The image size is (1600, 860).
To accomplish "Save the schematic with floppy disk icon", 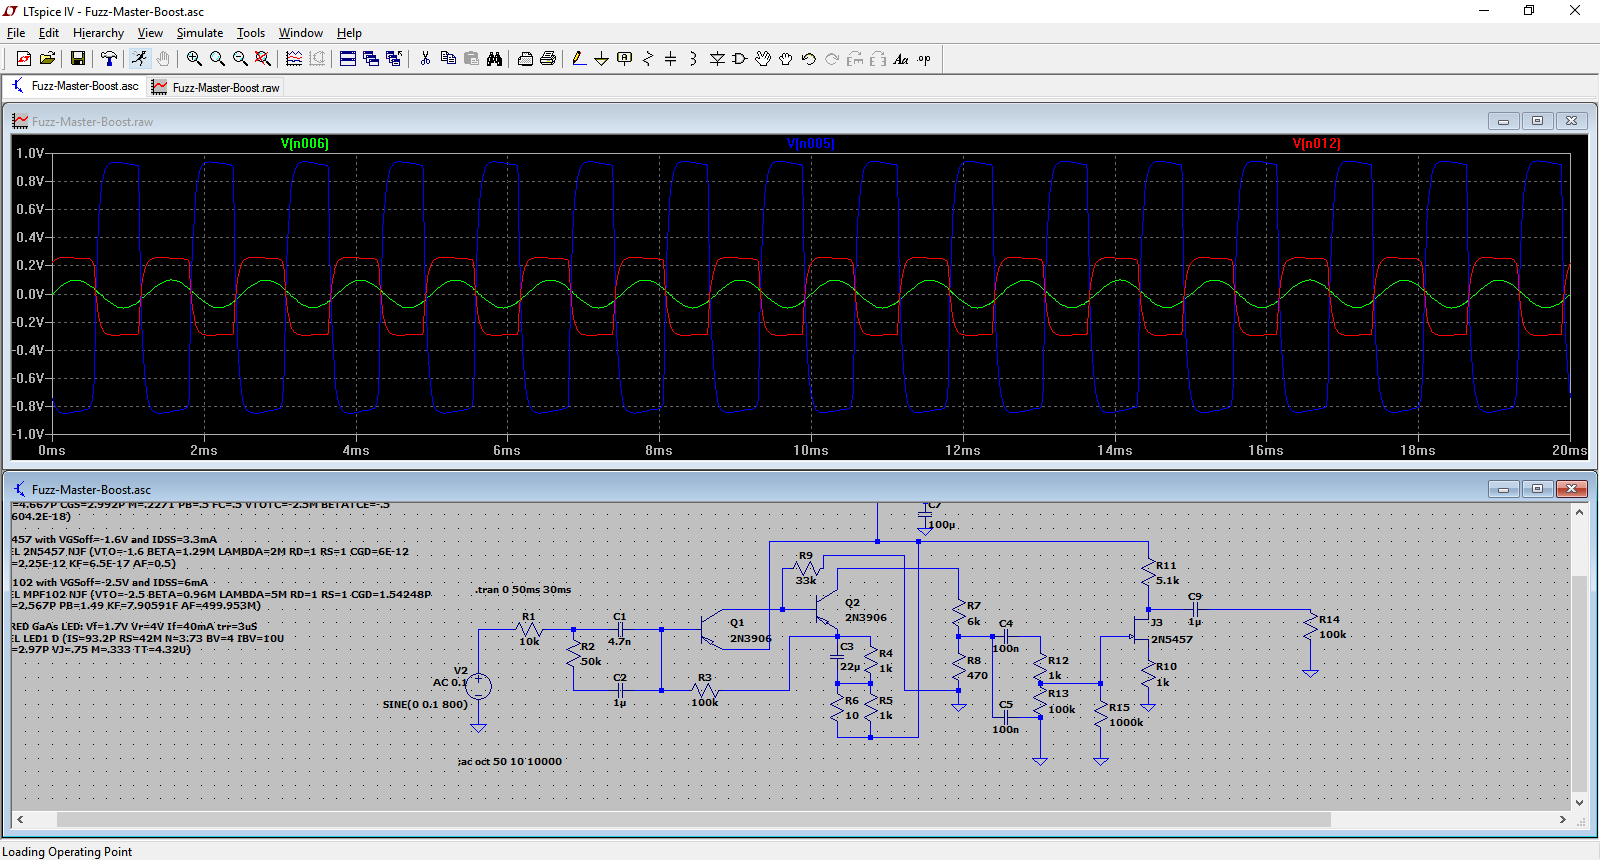I will 77,59.
